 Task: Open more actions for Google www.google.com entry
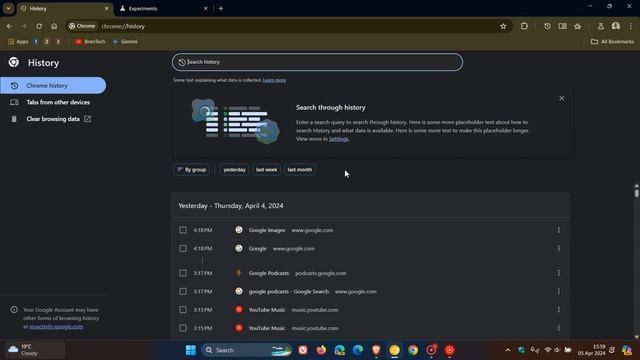click(x=558, y=249)
